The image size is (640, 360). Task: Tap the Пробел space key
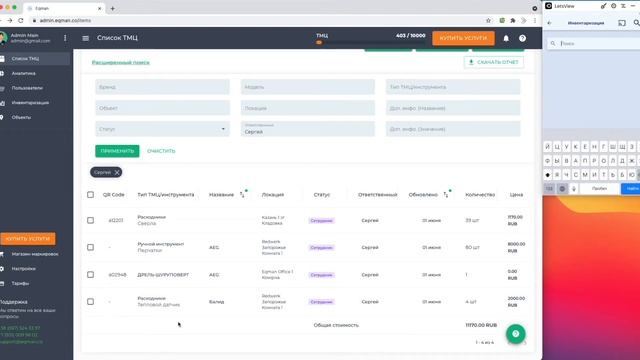pos(599,189)
